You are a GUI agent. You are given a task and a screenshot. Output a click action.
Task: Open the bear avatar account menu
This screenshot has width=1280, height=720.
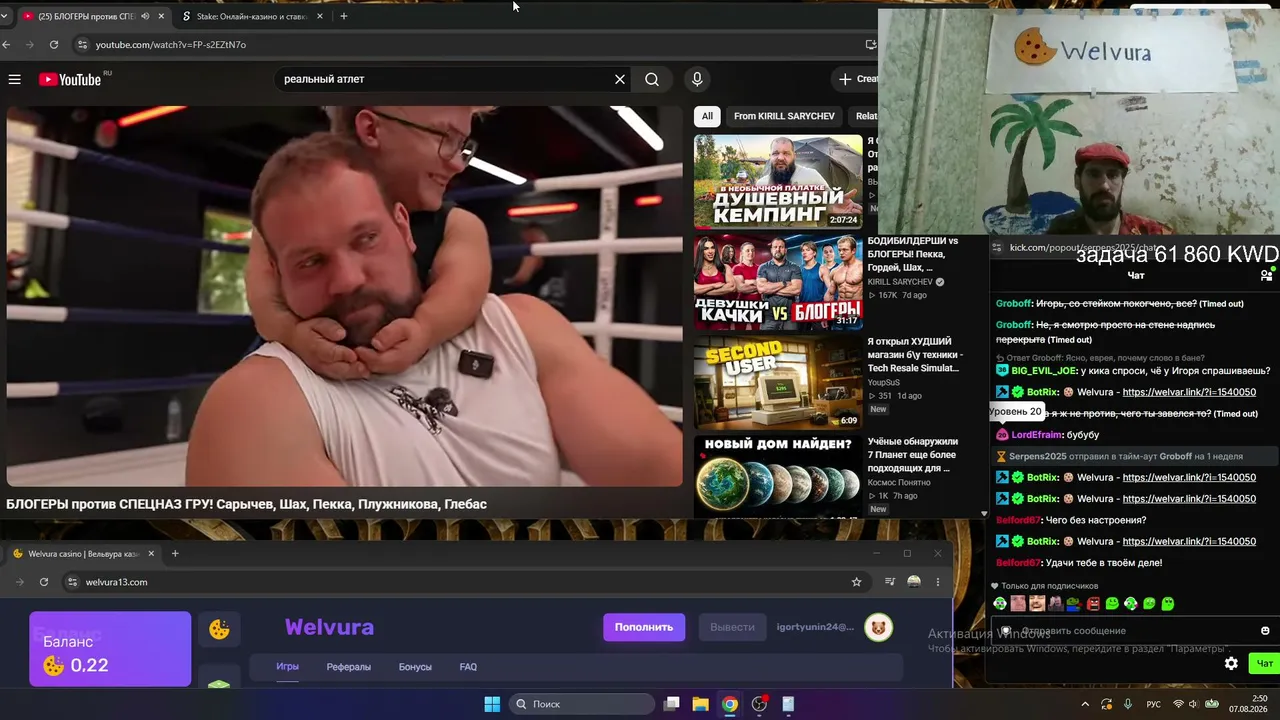point(879,627)
